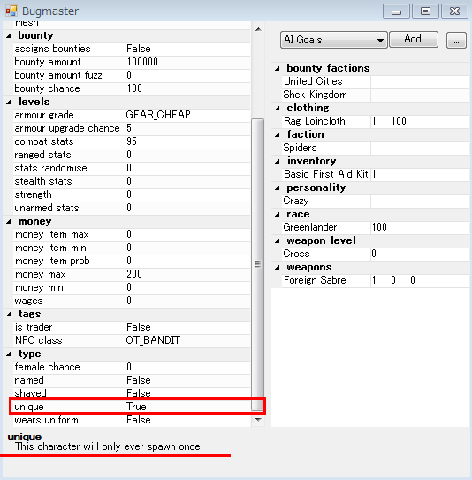Click the property list scrollbar thumb
Screen dimensions: 472x480
click(x=258, y=264)
